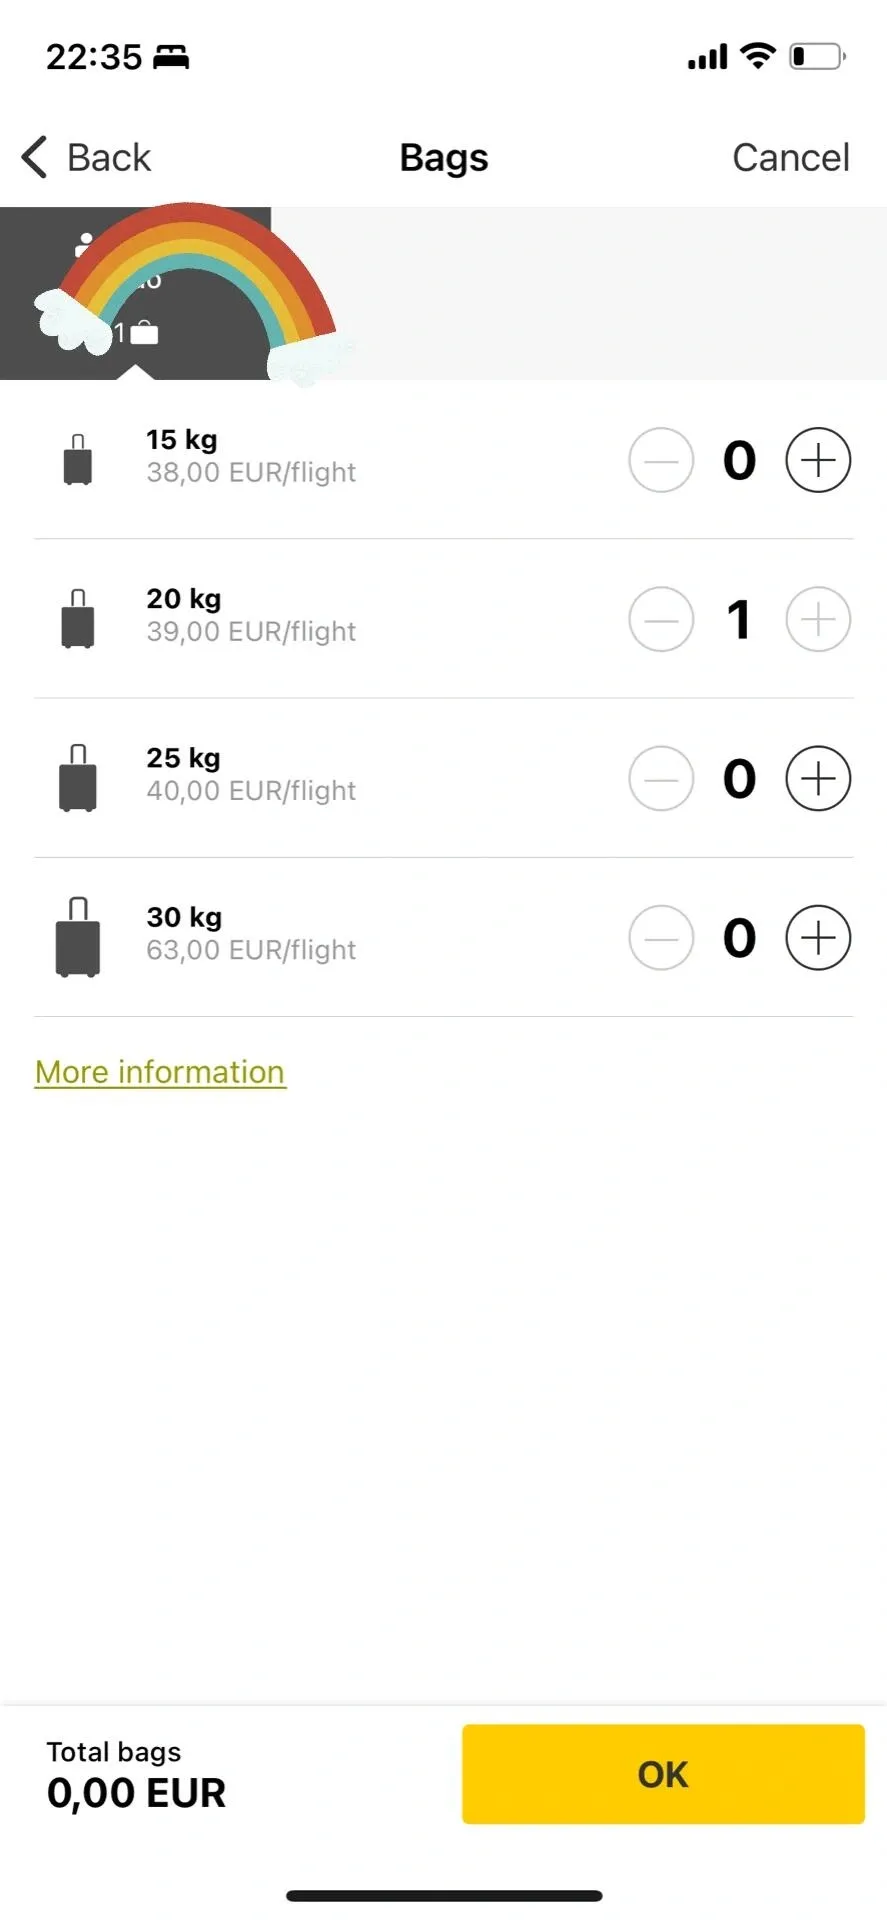Tap minus for the 20 kg bag
The height and width of the screenshot is (1920, 887).
pyautogui.click(x=661, y=619)
